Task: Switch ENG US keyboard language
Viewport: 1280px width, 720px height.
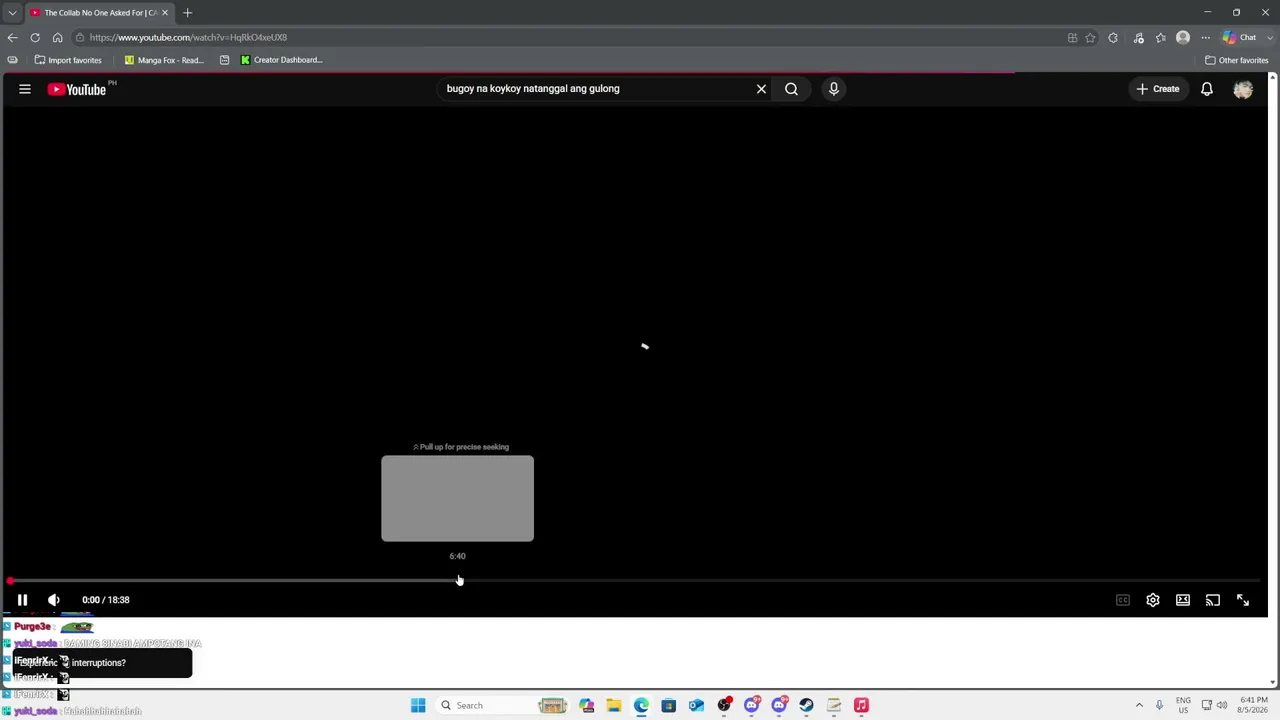Action: [1183, 705]
